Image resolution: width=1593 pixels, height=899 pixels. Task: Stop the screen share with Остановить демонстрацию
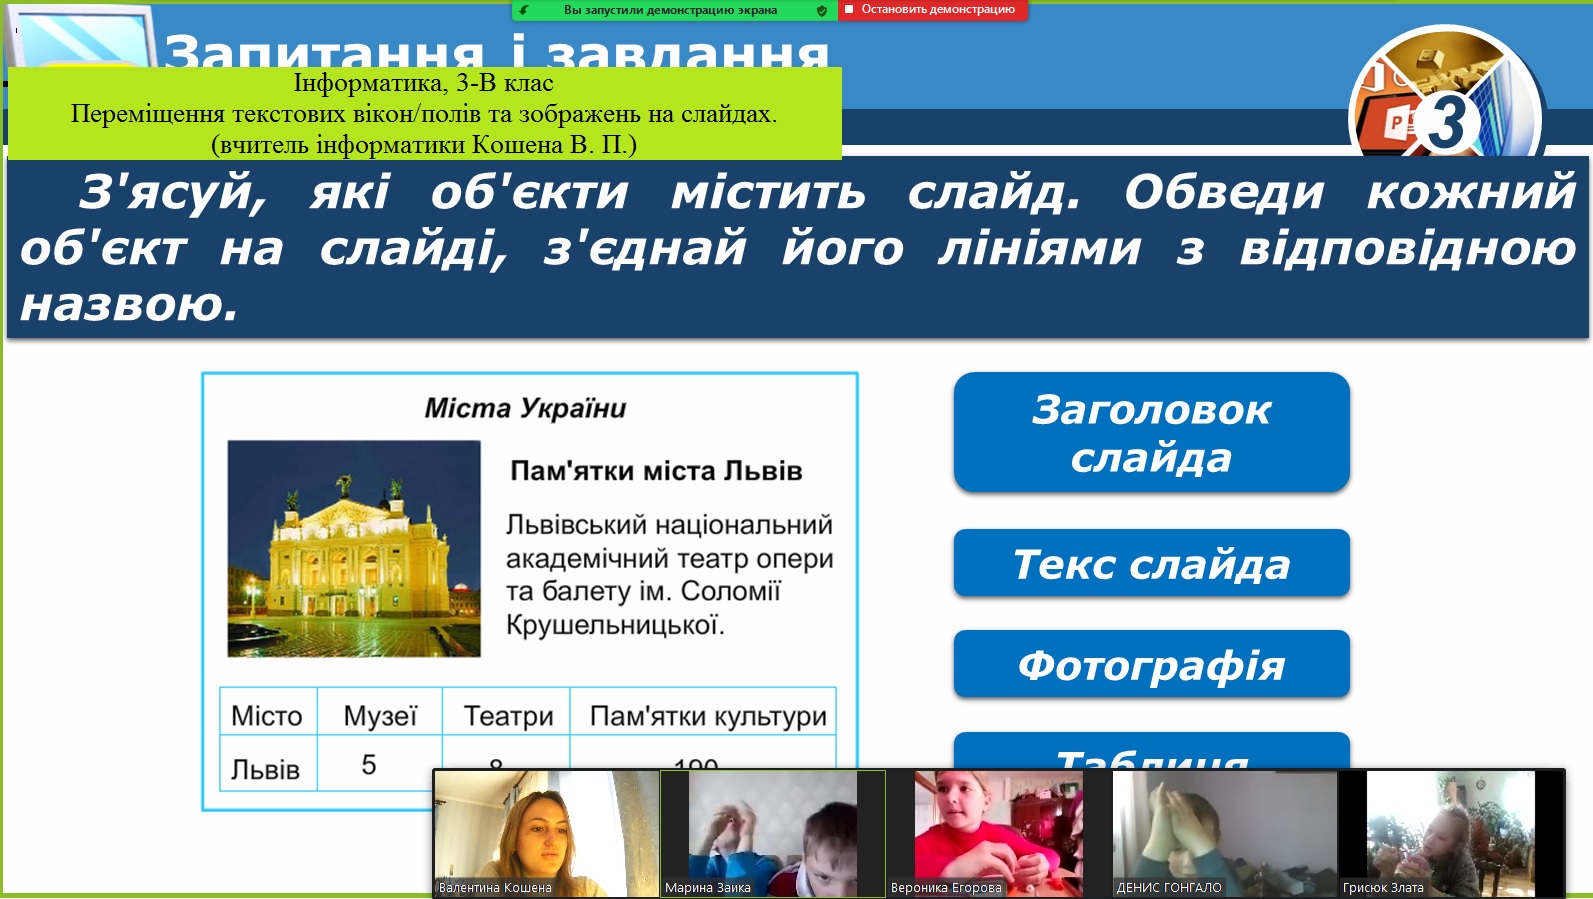point(937,10)
